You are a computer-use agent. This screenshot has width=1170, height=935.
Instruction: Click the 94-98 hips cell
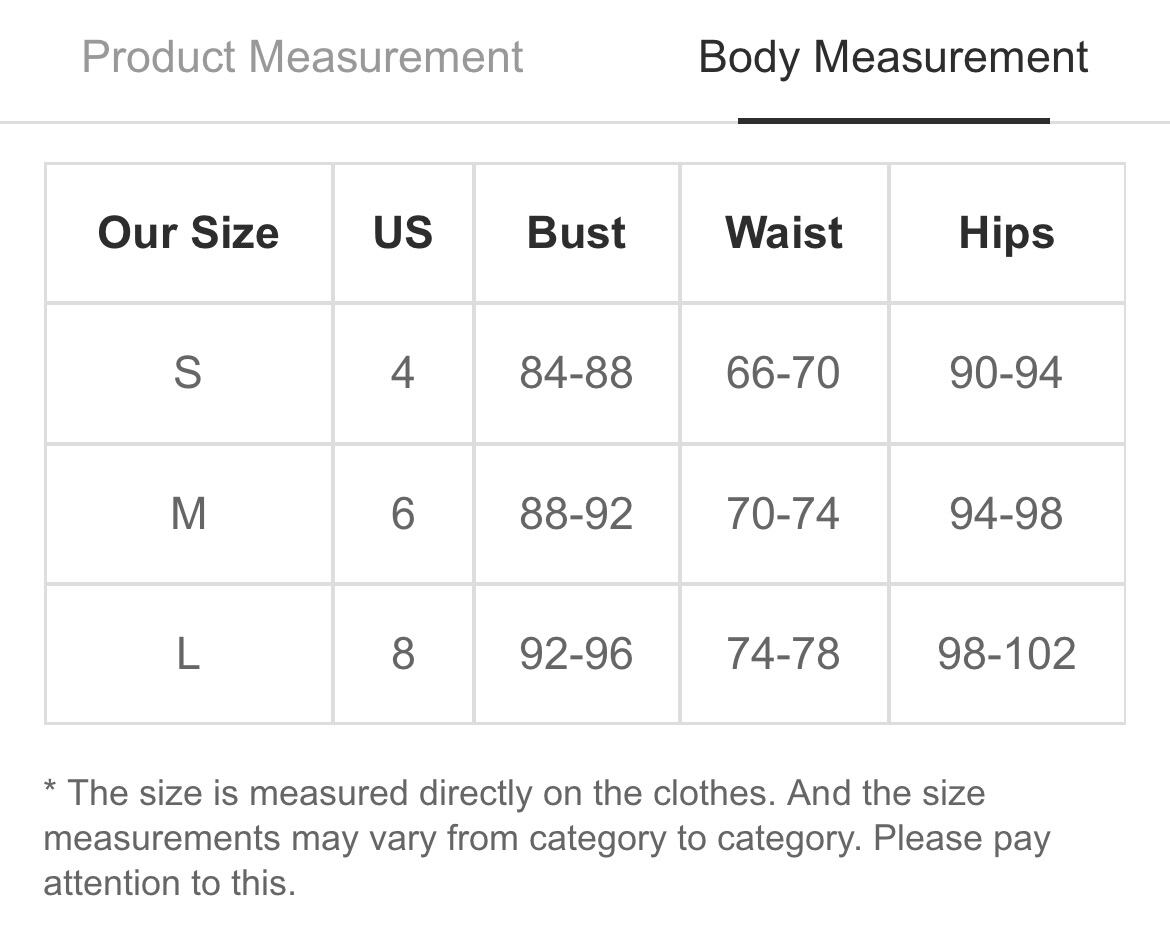pyautogui.click(x=1007, y=514)
